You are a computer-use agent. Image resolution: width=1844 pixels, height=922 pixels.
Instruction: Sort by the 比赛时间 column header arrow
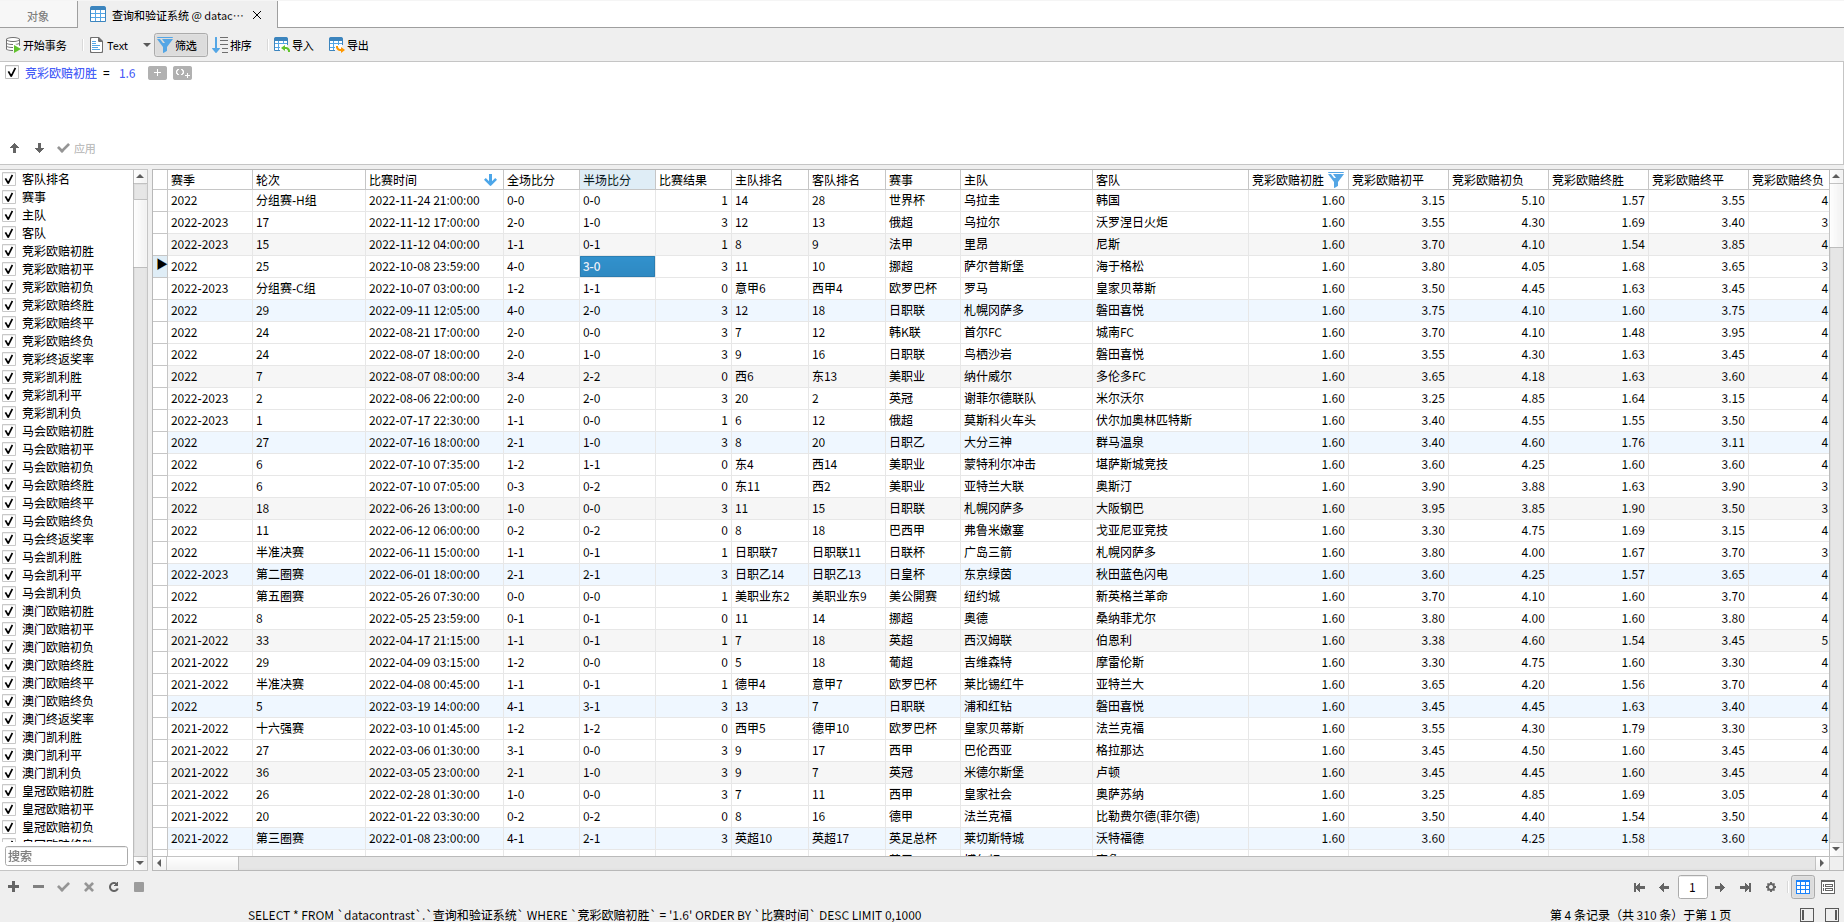(x=490, y=180)
